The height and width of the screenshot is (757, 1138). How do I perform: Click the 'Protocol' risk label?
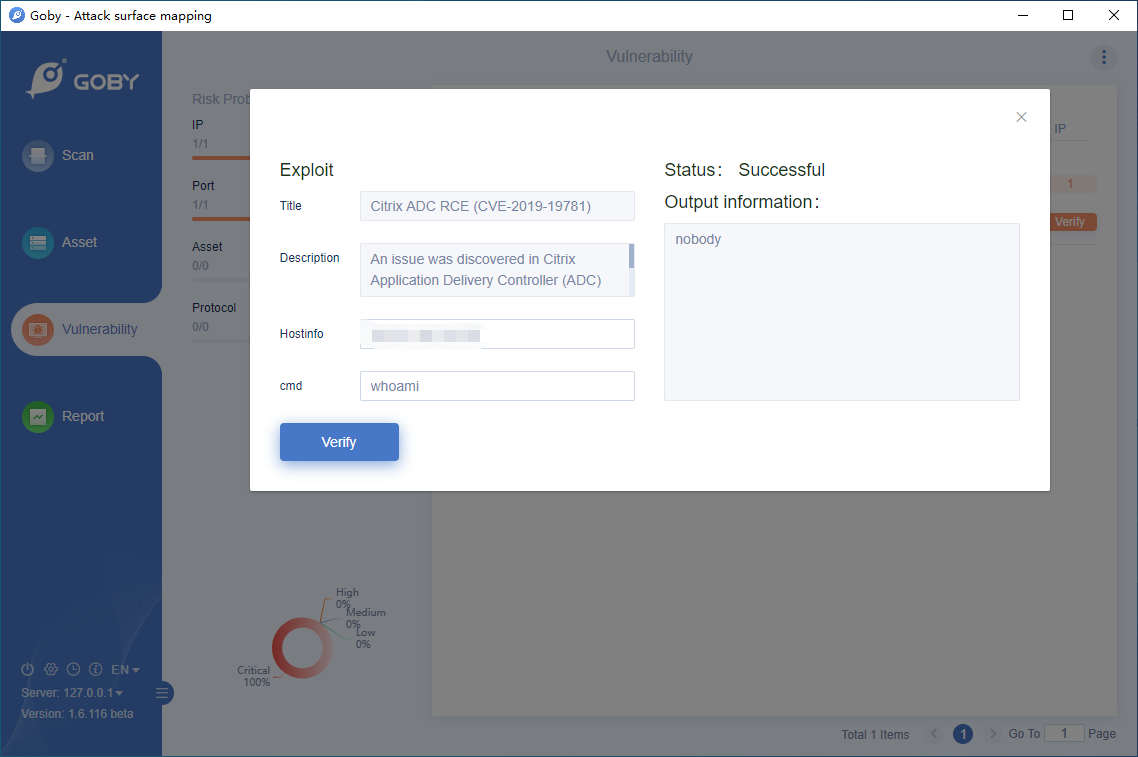click(214, 308)
